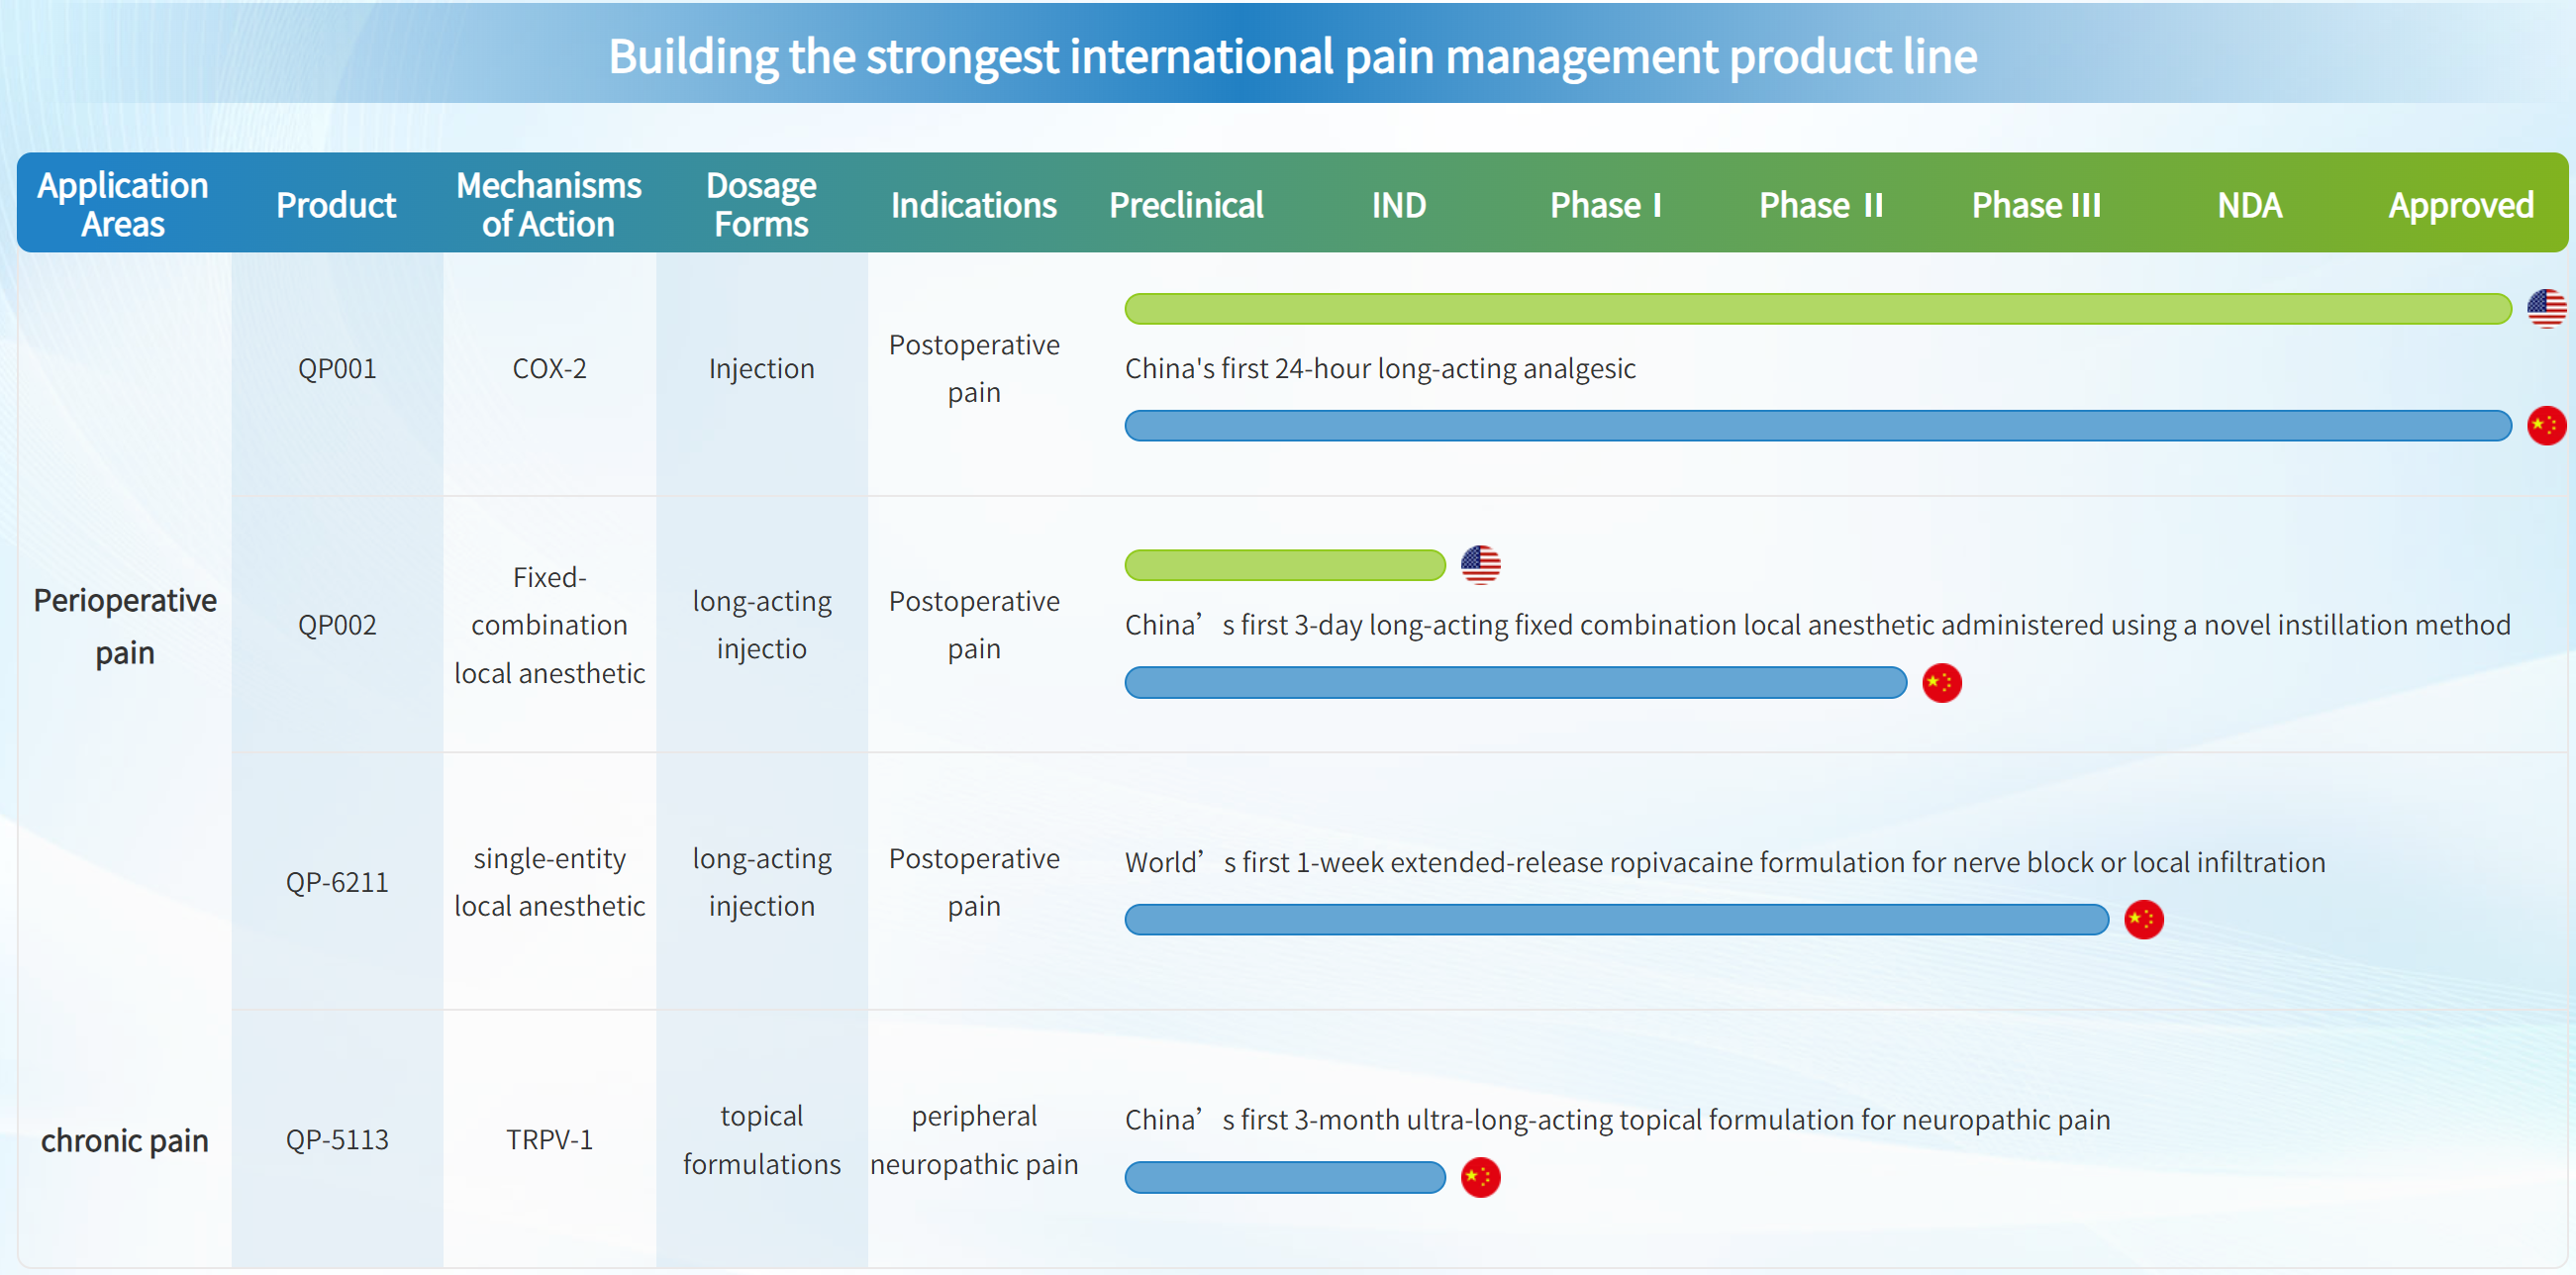Click the Approved column header

[2460, 205]
